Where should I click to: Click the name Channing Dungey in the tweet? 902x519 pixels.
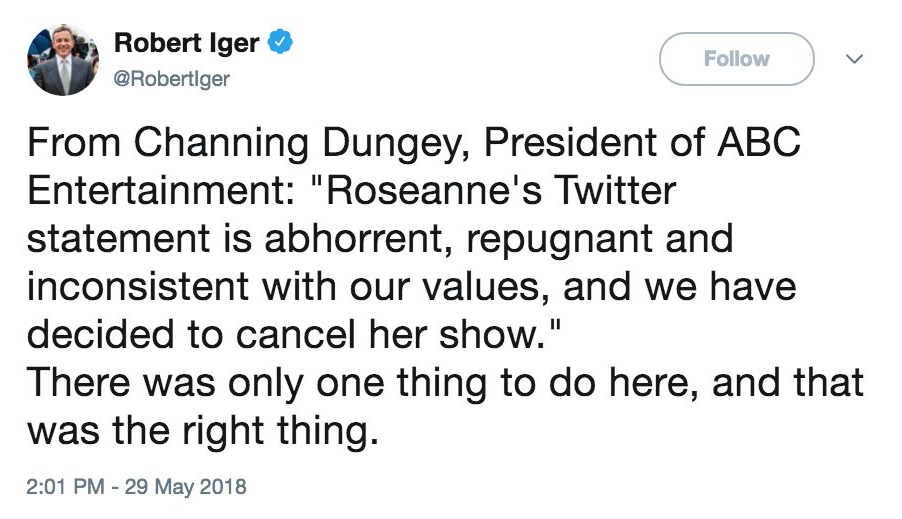(x=298, y=143)
